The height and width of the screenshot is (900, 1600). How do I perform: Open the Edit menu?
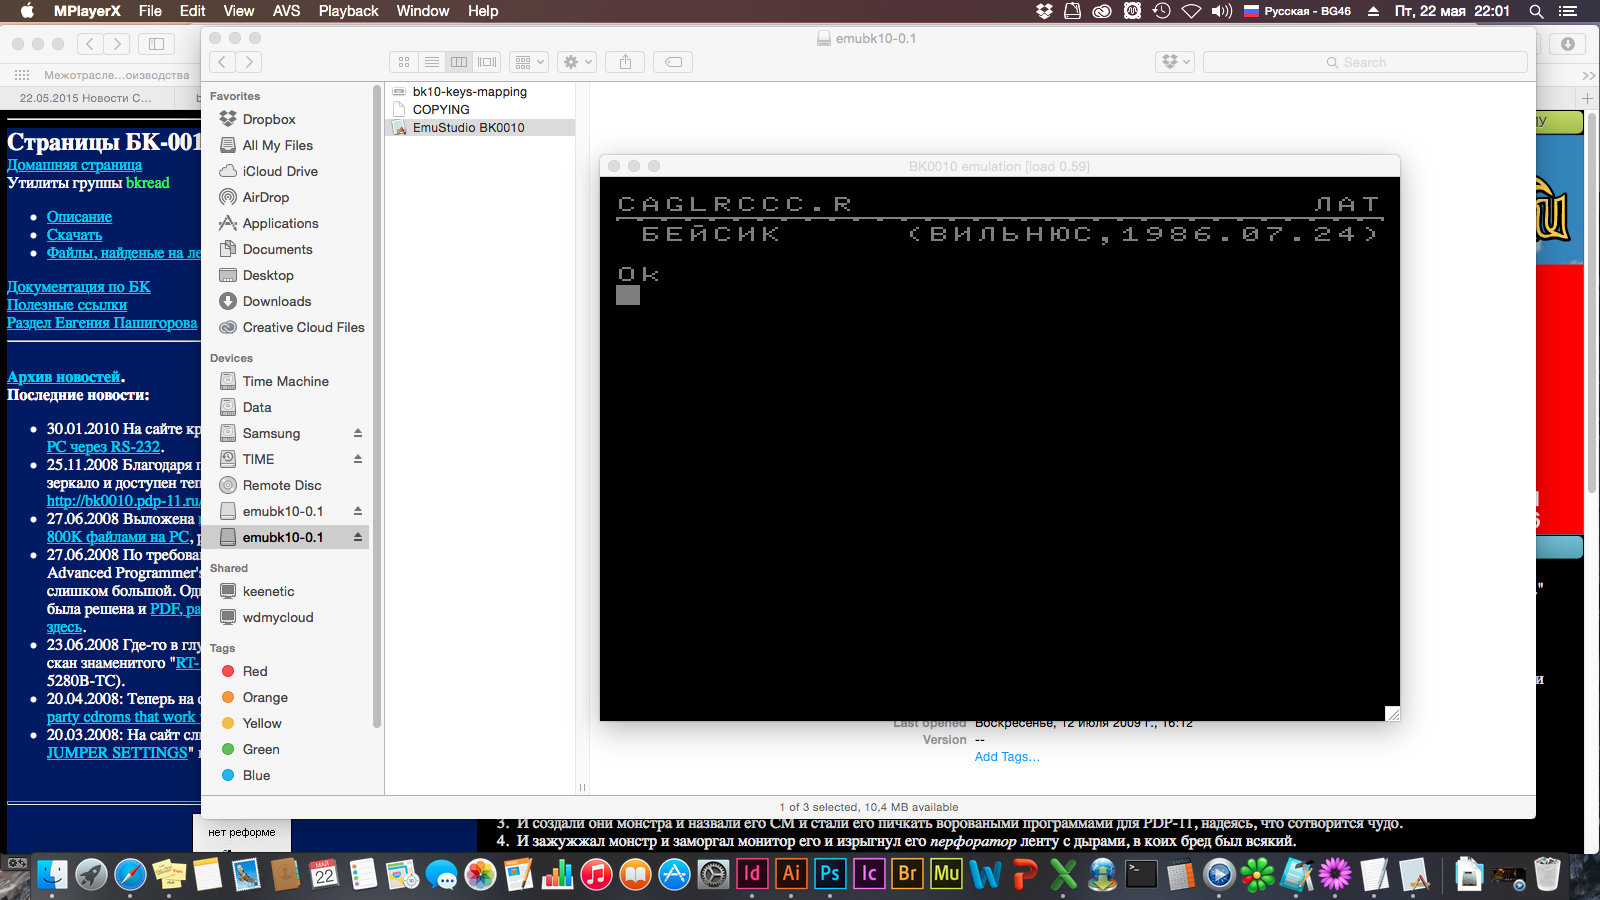(x=192, y=11)
